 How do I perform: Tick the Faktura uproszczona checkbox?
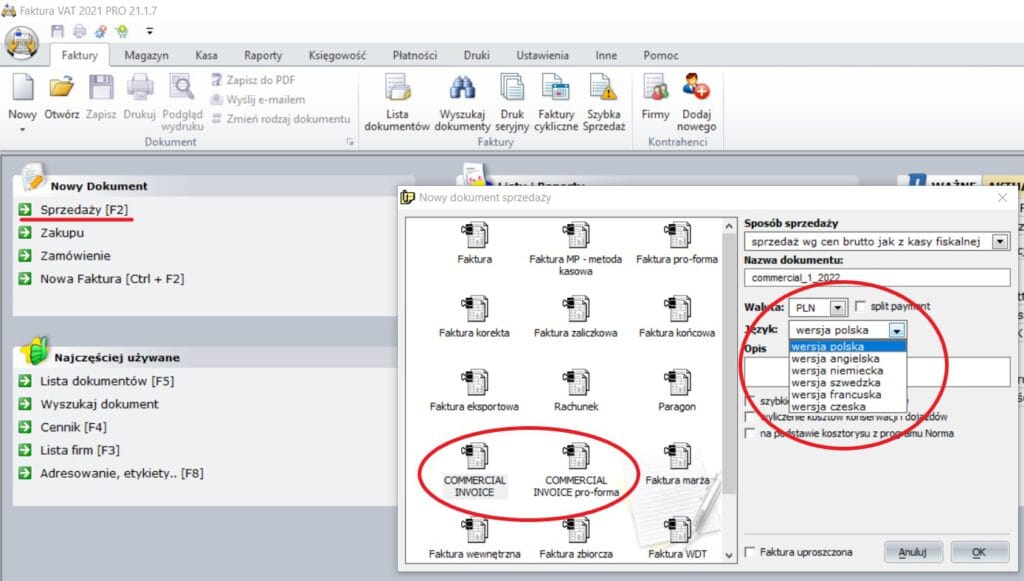point(751,552)
